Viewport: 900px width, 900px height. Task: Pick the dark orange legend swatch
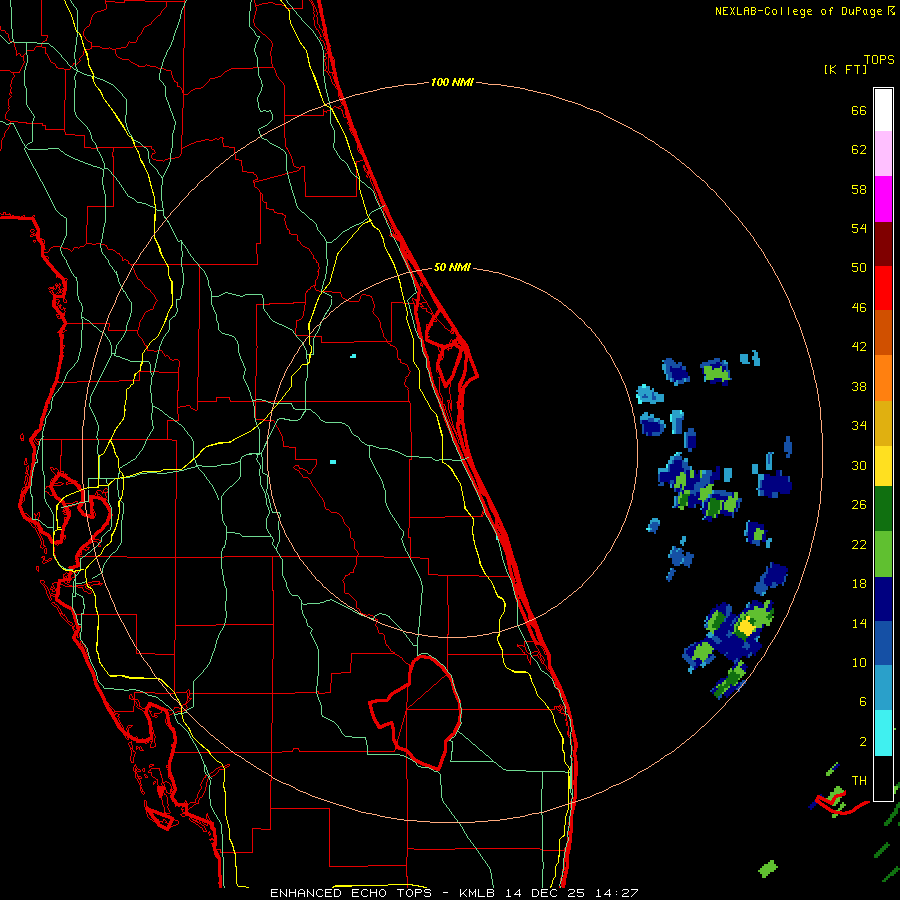pos(883,333)
